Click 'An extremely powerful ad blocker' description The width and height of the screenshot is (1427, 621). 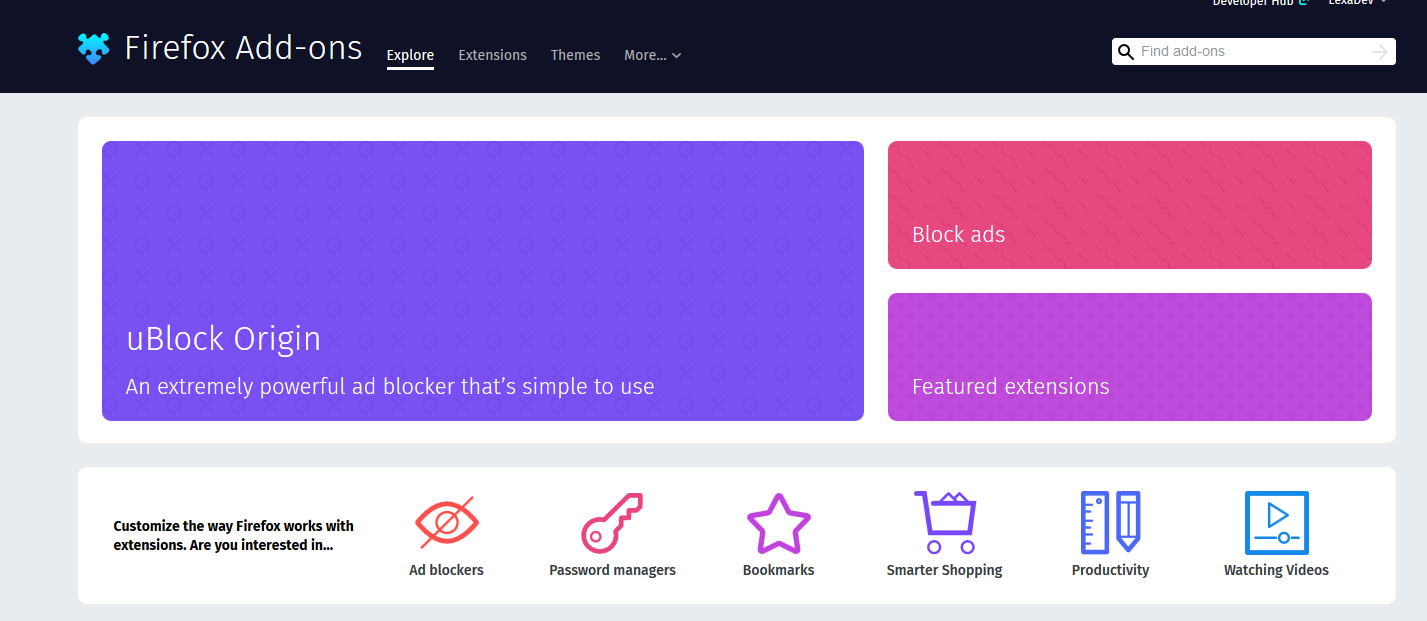coord(390,387)
